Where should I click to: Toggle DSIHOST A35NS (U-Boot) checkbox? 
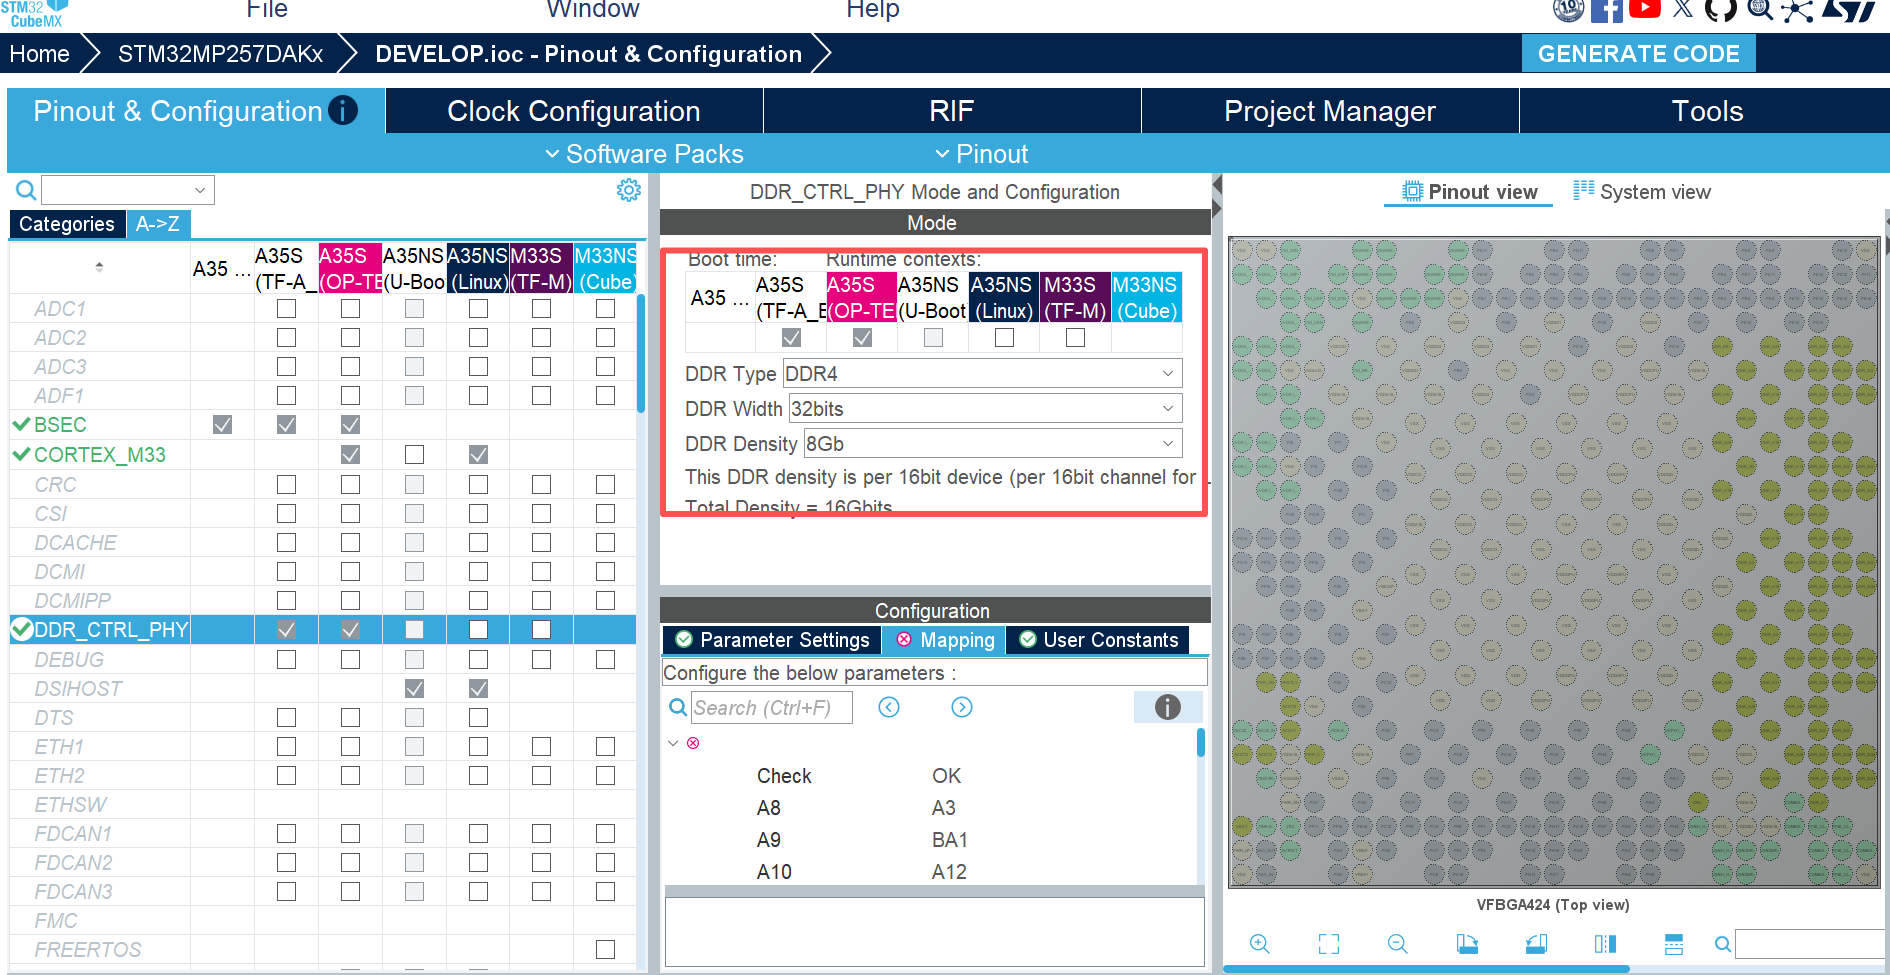coord(414,689)
